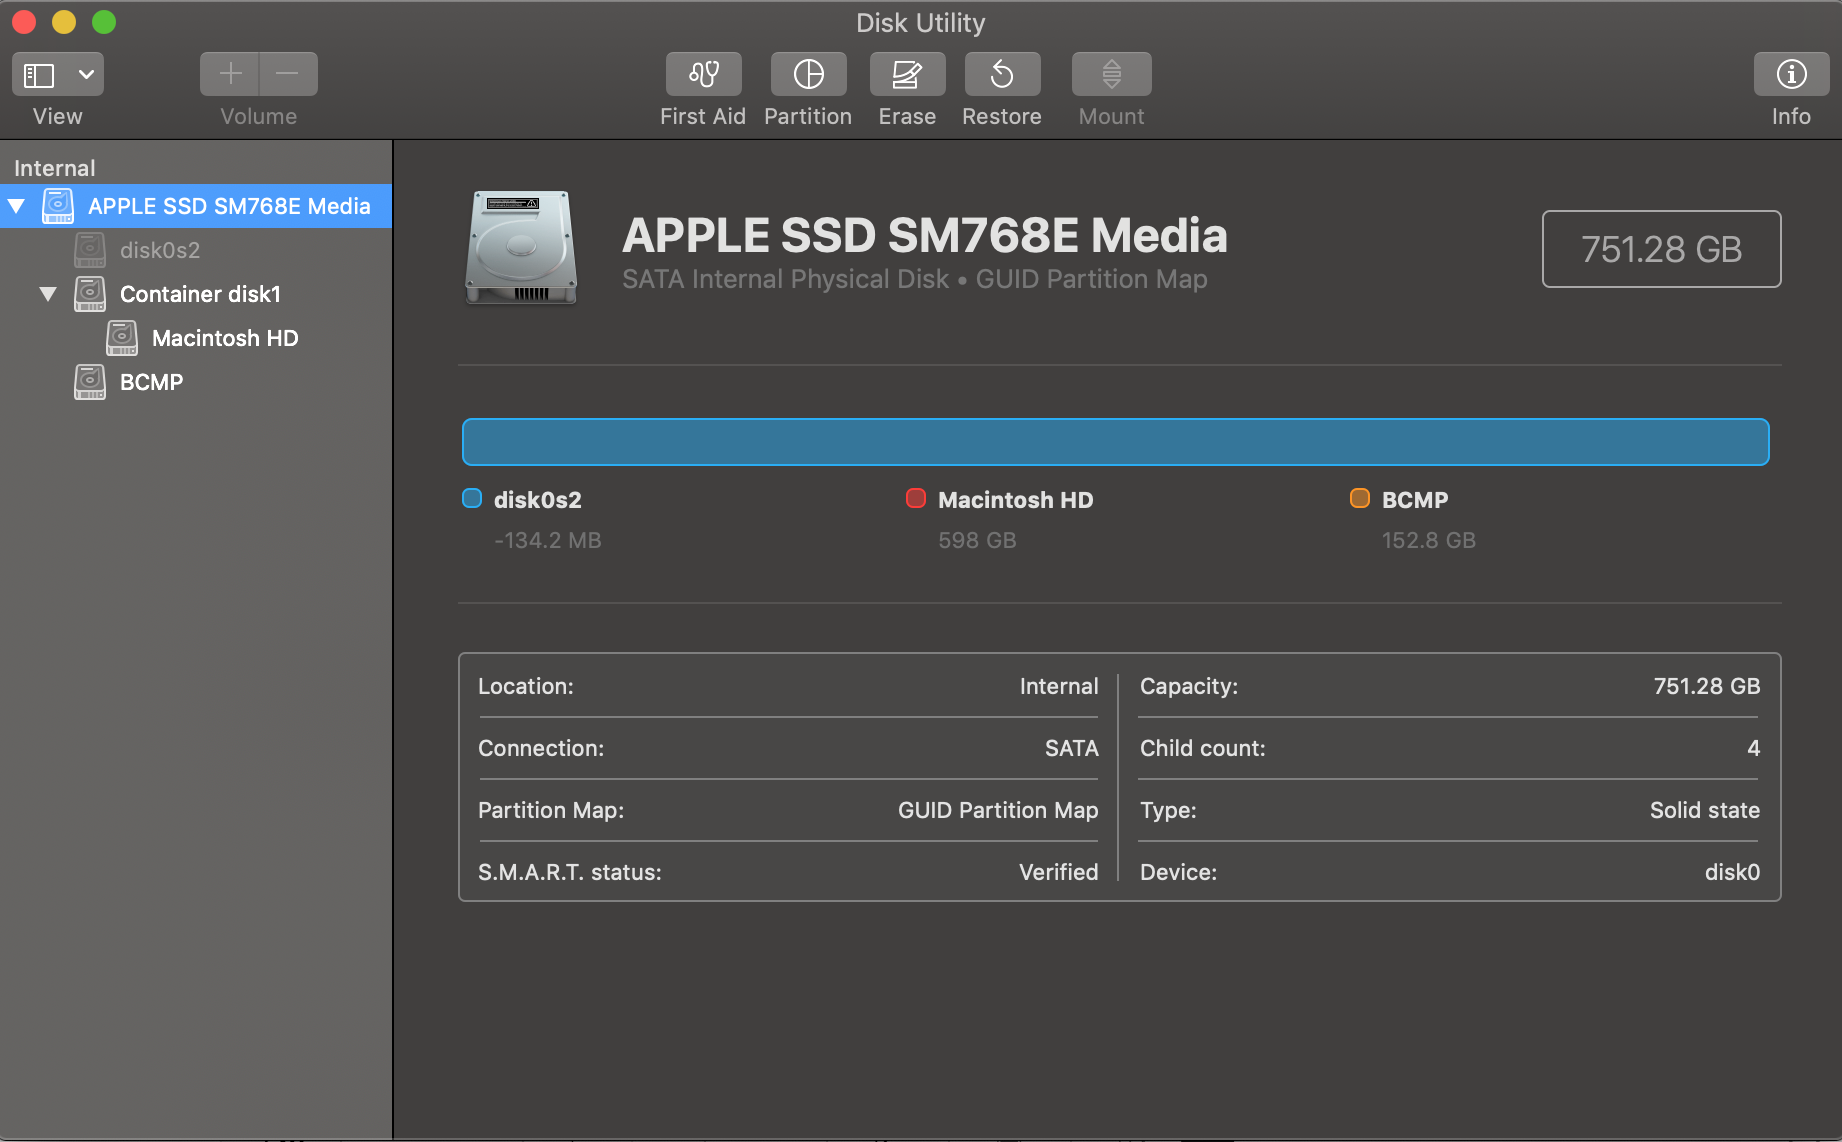Open the View dropdown chevron

87,75
